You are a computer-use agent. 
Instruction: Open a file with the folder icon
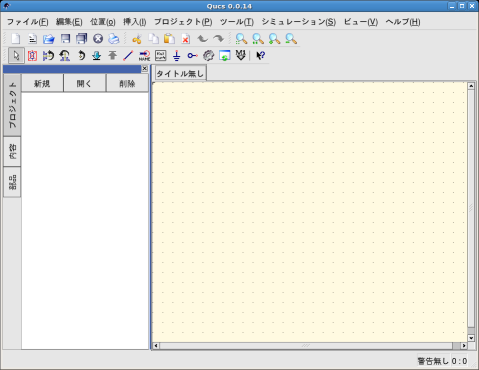coord(49,39)
